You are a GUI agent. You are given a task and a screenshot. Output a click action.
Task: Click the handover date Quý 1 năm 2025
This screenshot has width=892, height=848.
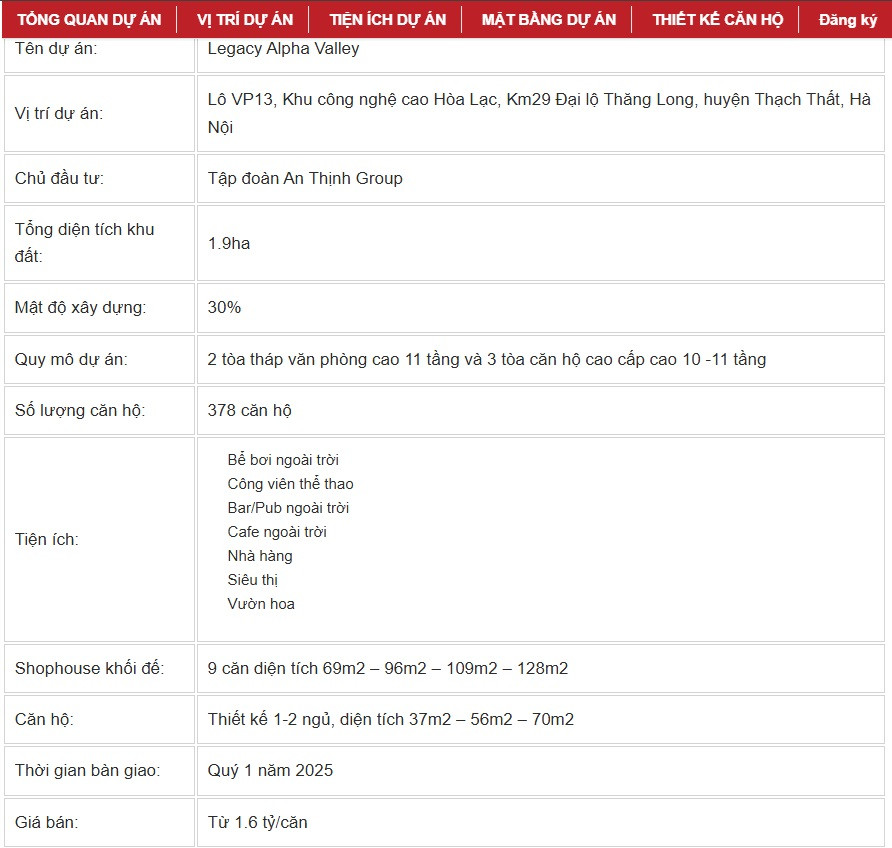270,770
